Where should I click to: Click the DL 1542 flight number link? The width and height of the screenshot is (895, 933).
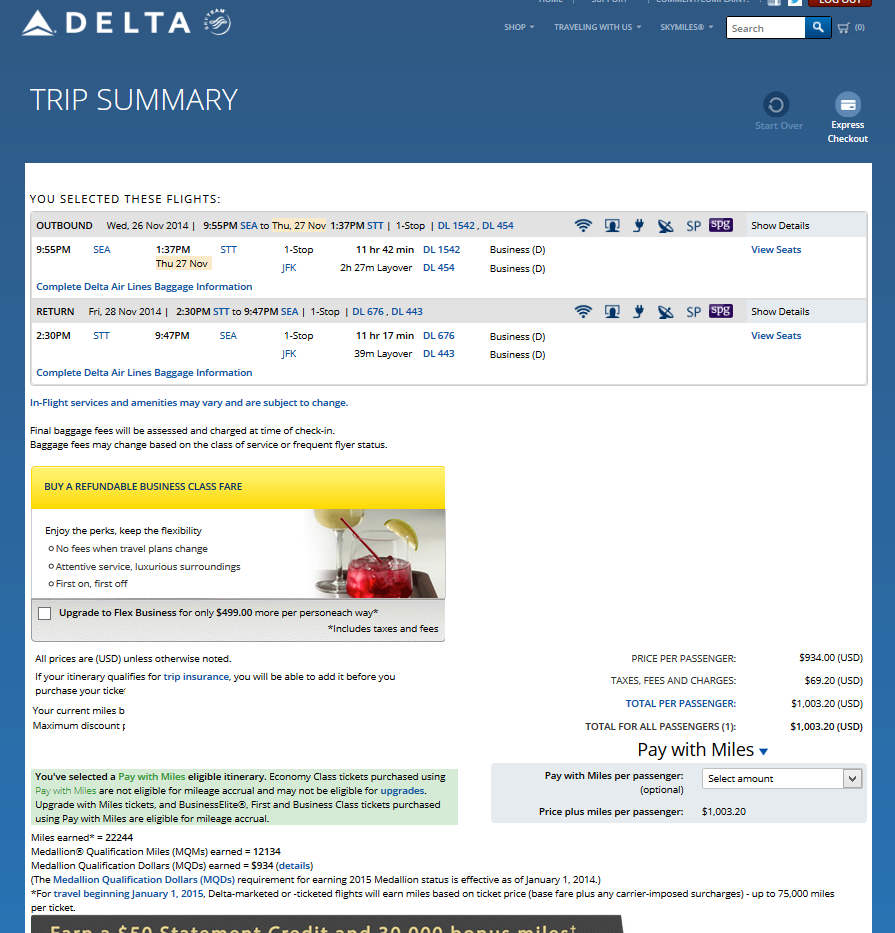441,250
